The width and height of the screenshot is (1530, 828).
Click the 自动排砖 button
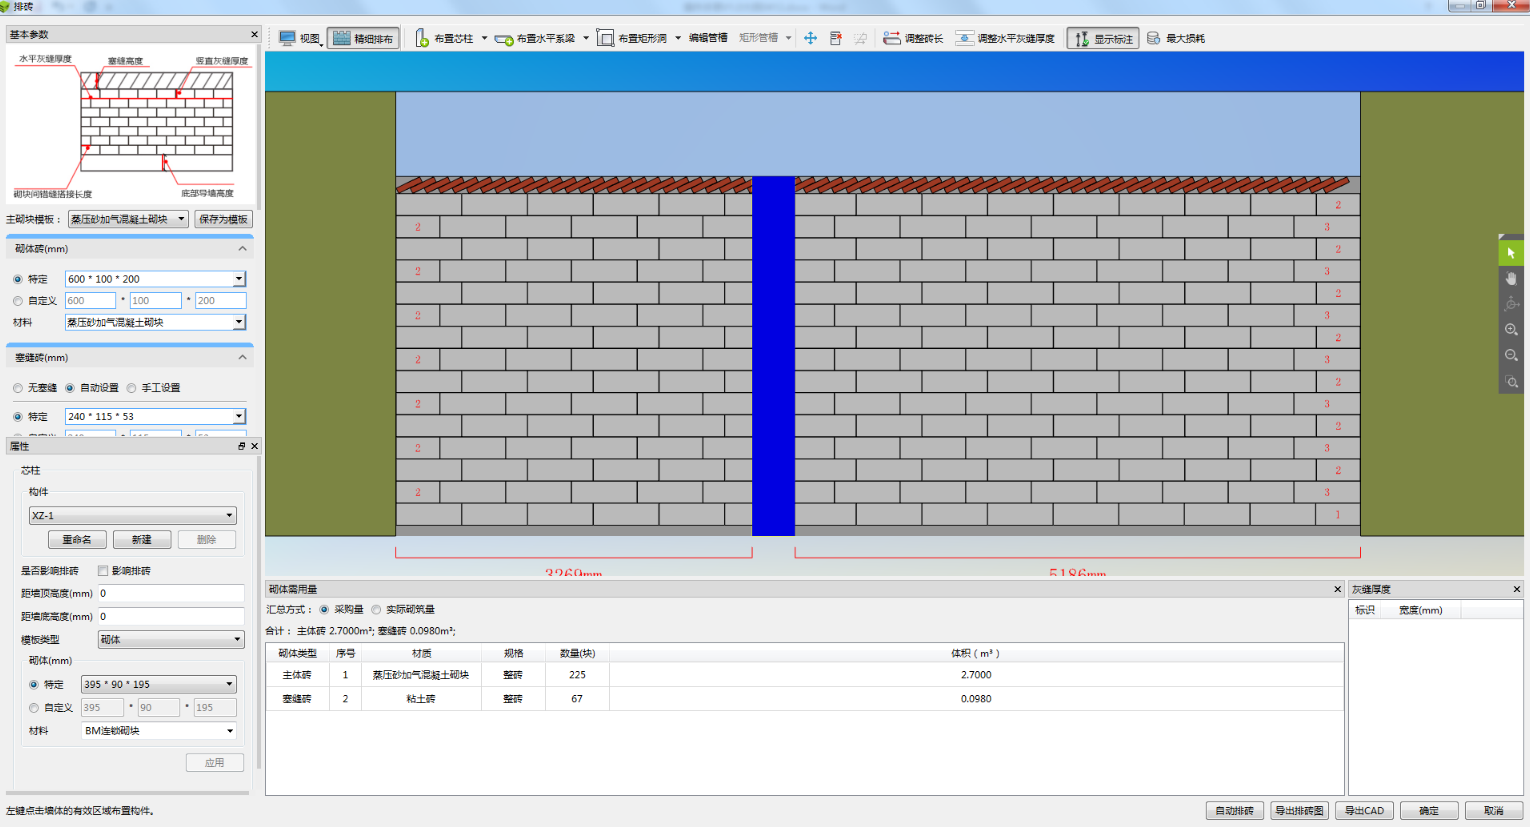1235,811
